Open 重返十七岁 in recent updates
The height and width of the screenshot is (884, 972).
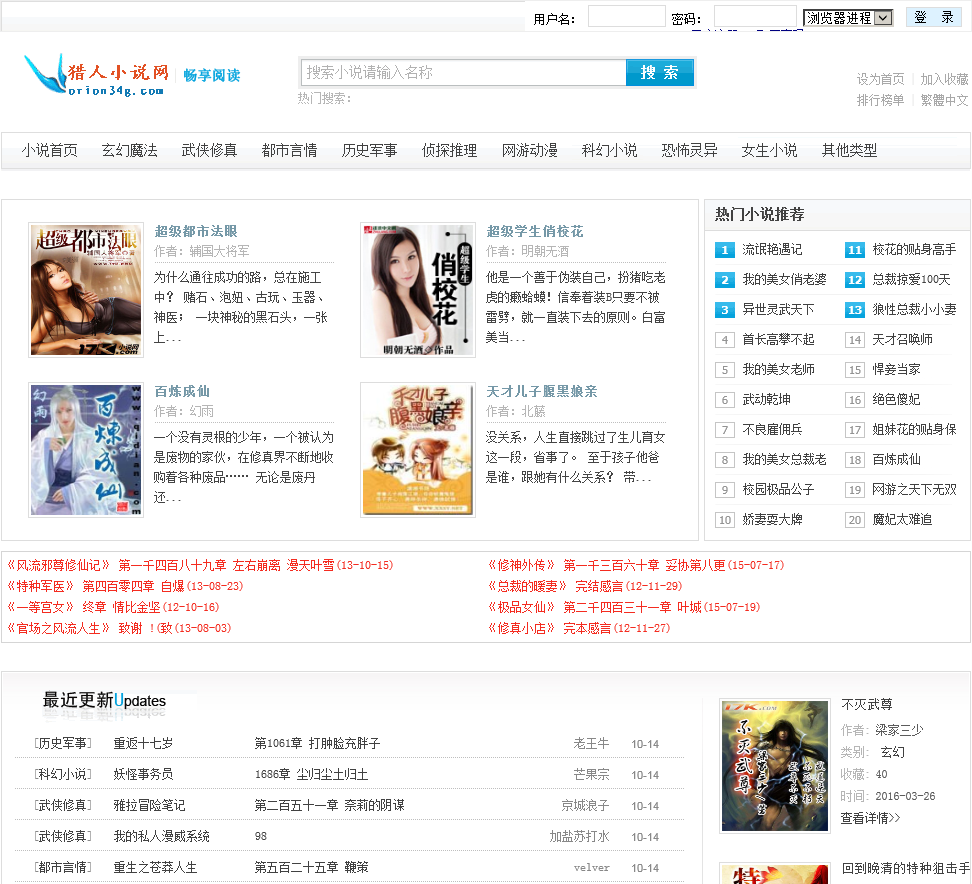click(143, 743)
